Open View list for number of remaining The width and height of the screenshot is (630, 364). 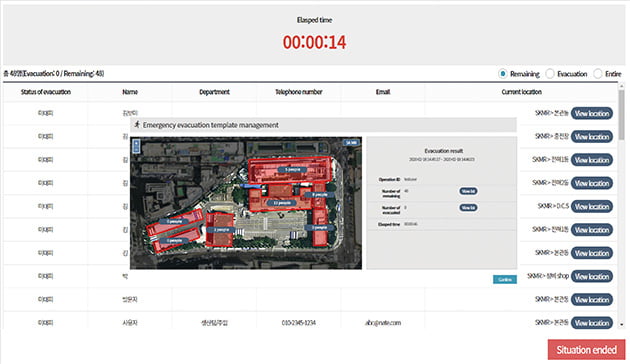tap(468, 191)
